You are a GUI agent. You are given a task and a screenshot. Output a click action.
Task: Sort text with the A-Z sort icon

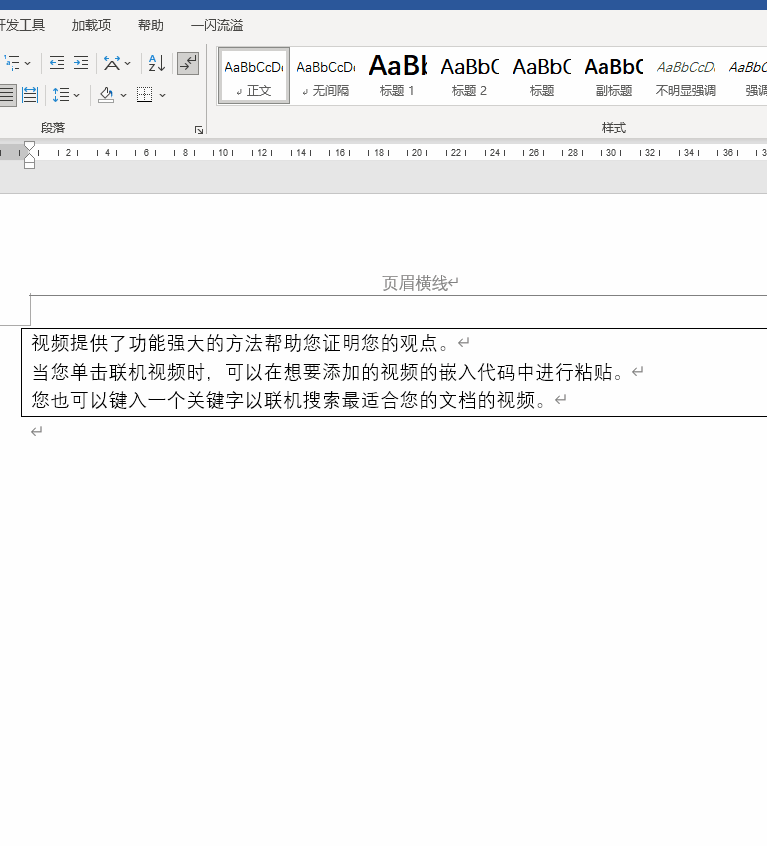[156, 63]
